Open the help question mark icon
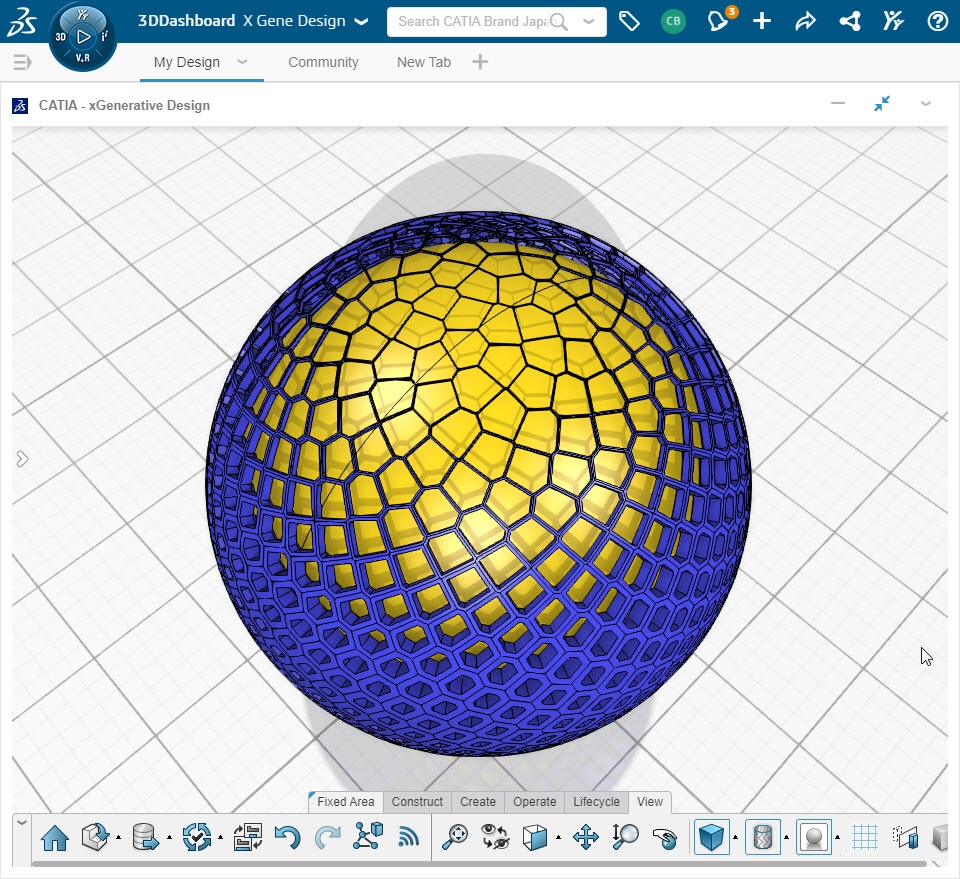 (937, 21)
